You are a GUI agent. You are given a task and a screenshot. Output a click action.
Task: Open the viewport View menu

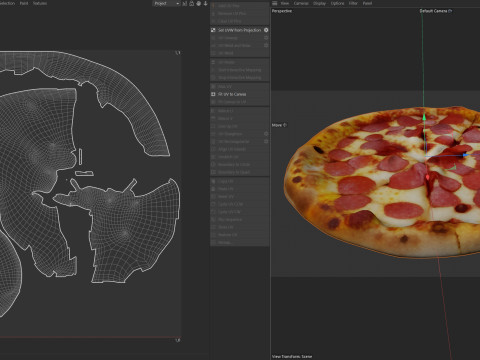(x=285, y=3)
